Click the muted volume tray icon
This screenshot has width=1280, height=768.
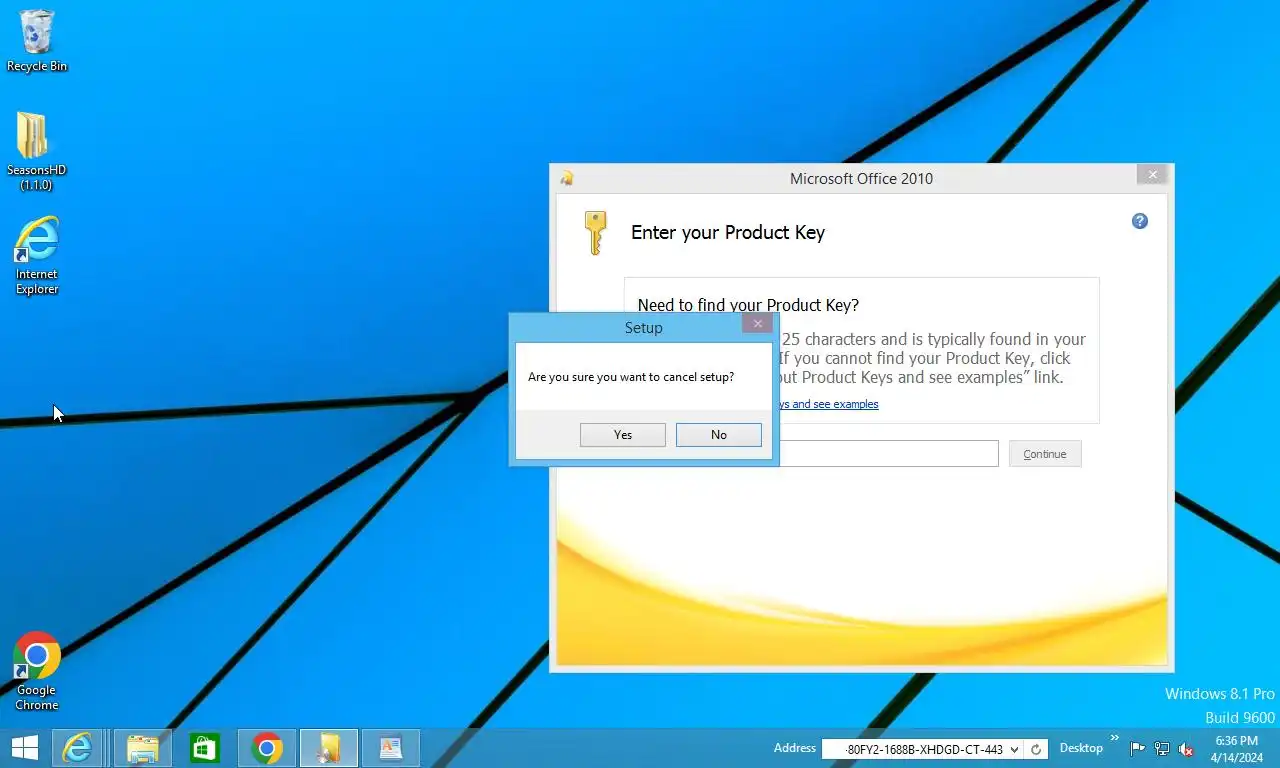tap(1187, 749)
